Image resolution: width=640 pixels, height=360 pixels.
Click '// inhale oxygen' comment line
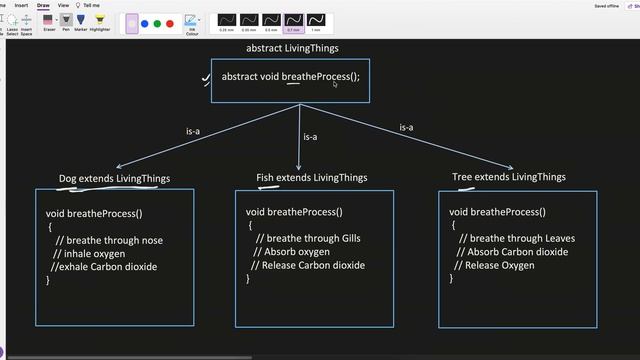pyautogui.click(x=89, y=254)
